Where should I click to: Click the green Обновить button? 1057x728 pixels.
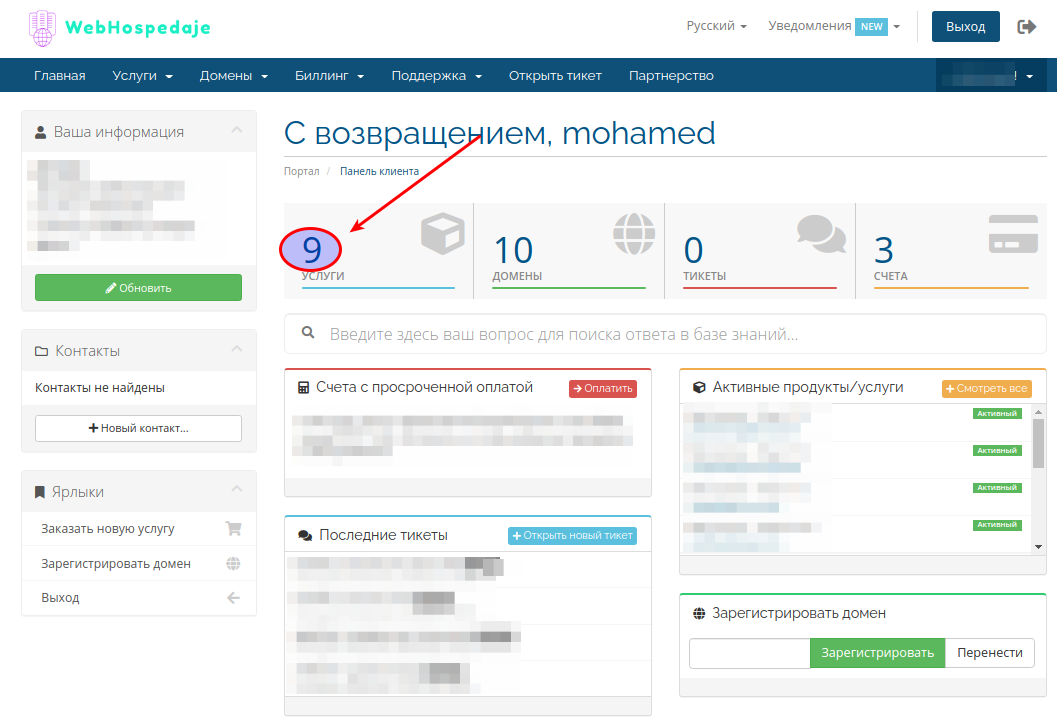(x=138, y=288)
